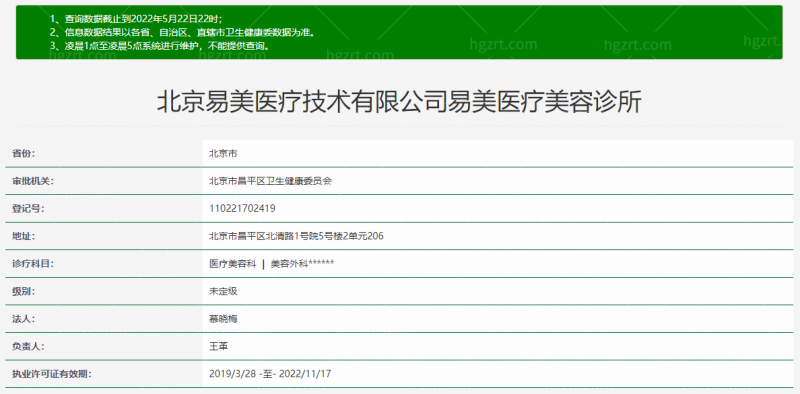Image resolution: width=800 pixels, height=394 pixels.
Task: Click notice line 3 about 凌晨1点至凌晨5点系统维护
Action: [x=159, y=45]
